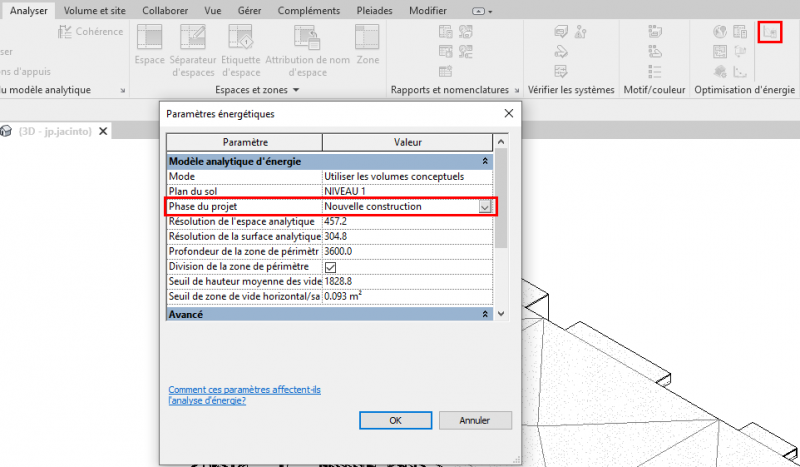Collapse the Avancé section
Viewport: 800px width, 467px height.
point(485,314)
